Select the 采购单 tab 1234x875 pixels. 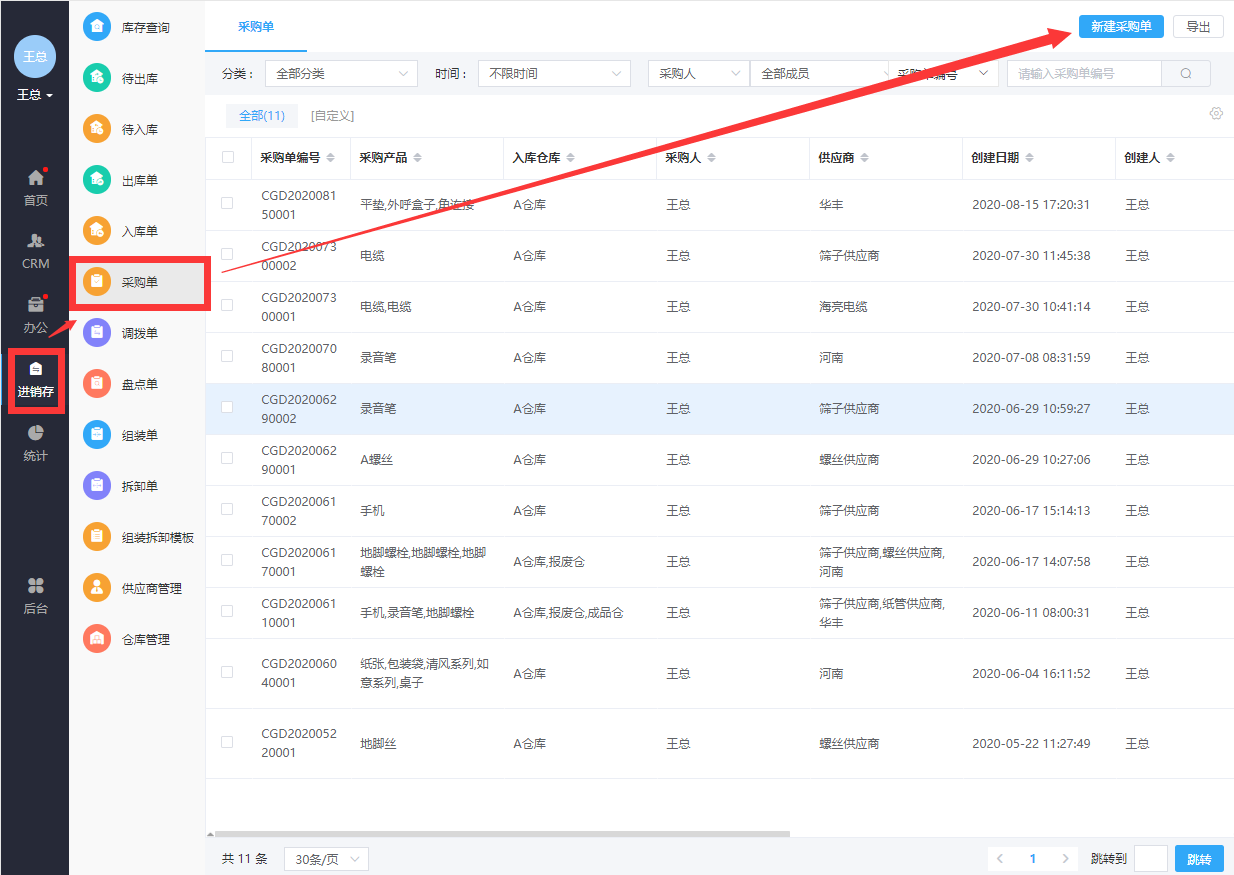256,27
